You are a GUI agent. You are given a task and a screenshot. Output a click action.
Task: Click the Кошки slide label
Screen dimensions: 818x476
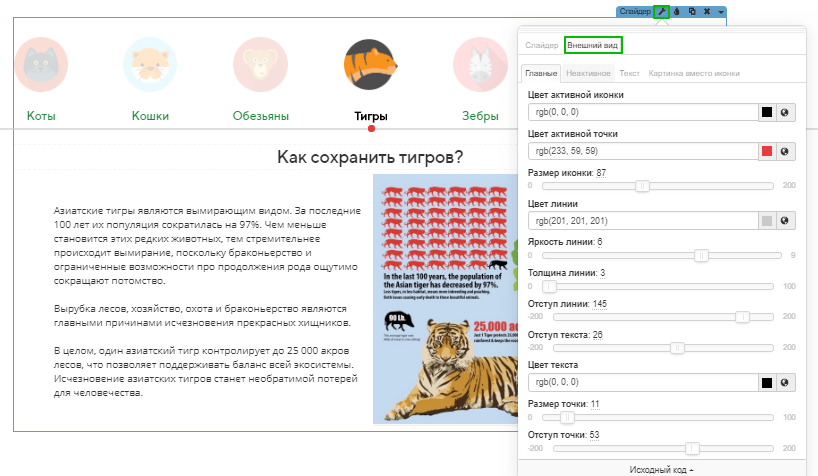[x=150, y=116]
